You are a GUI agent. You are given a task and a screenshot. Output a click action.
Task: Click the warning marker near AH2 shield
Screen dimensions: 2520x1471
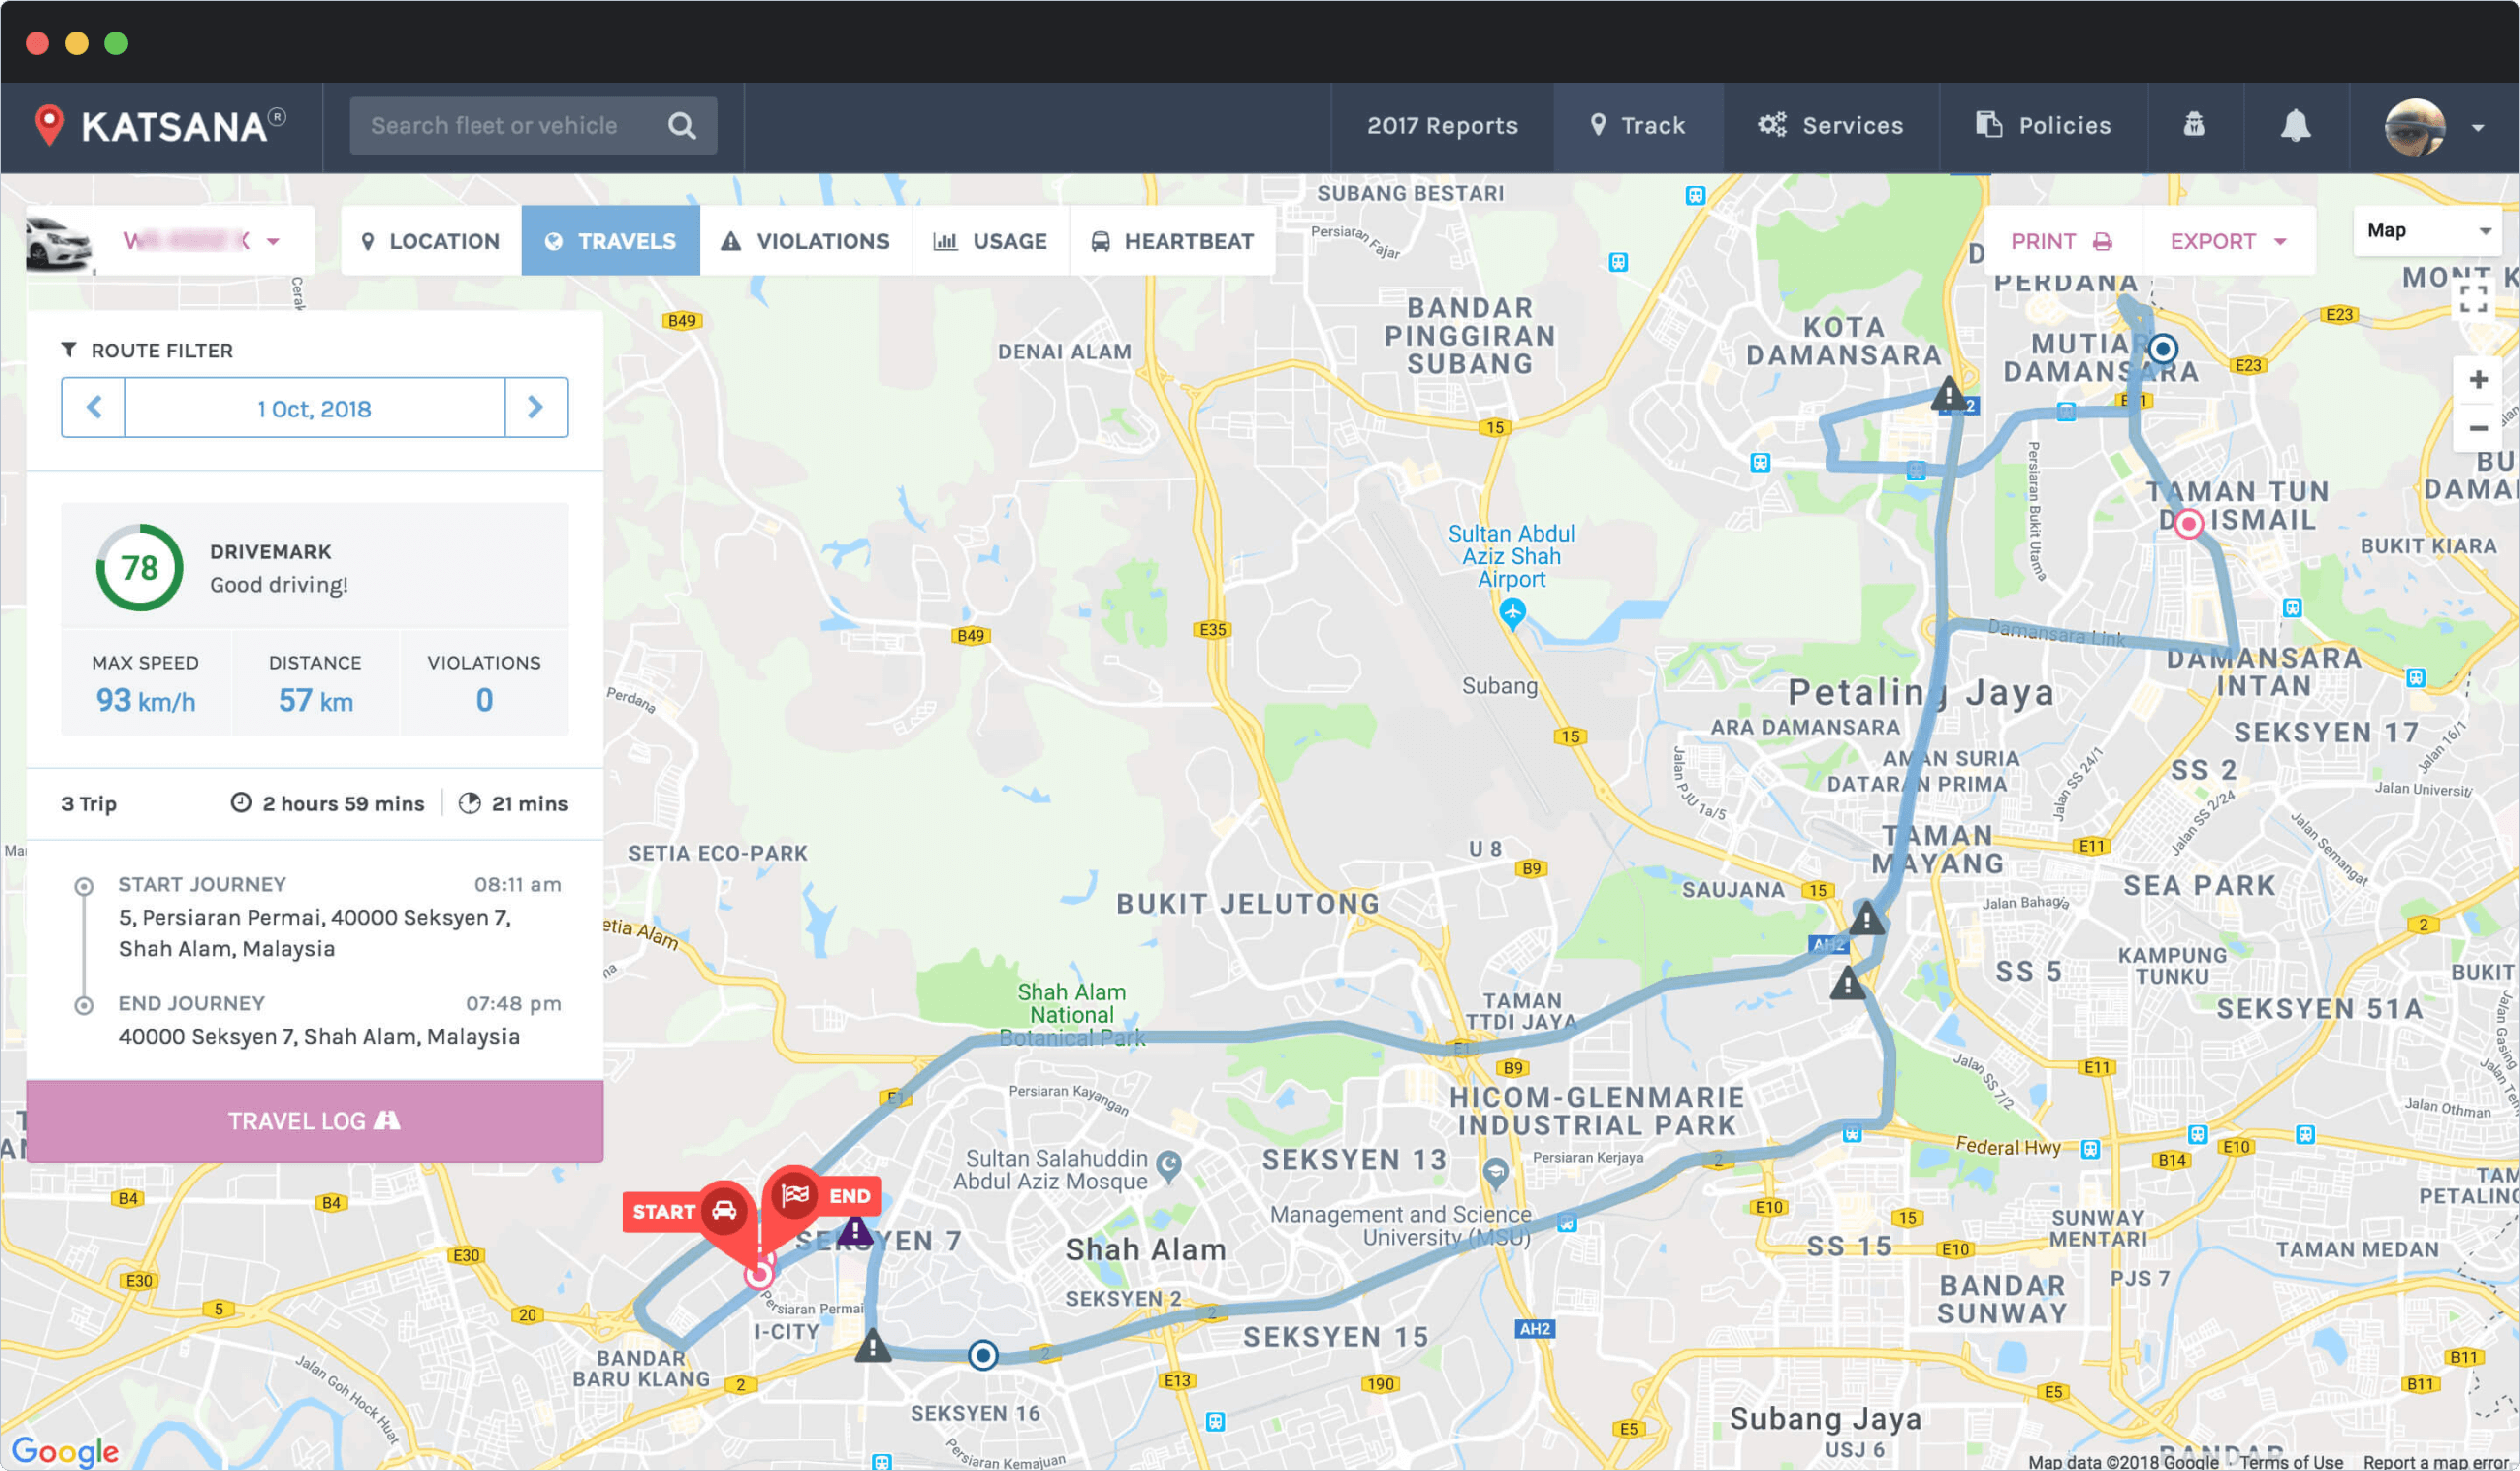click(x=1848, y=984)
